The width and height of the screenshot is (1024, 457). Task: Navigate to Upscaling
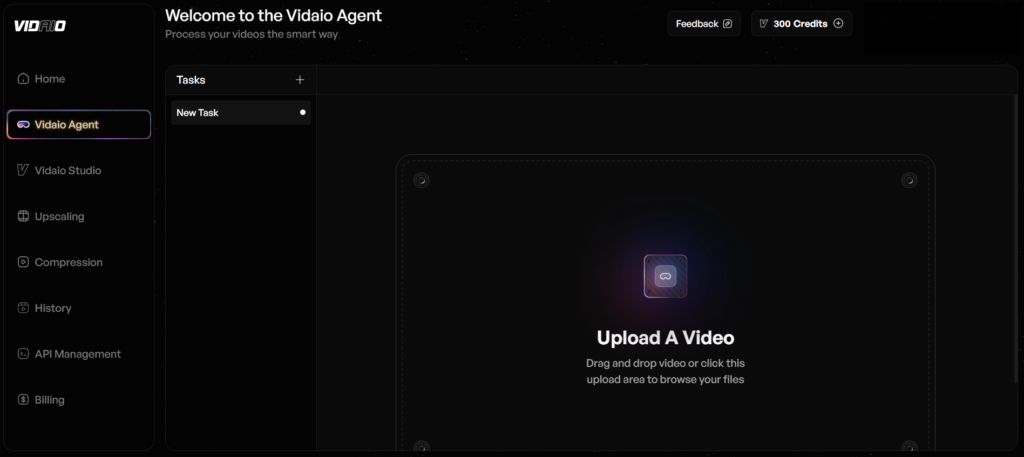pyautogui.click(x=78, y=216)
